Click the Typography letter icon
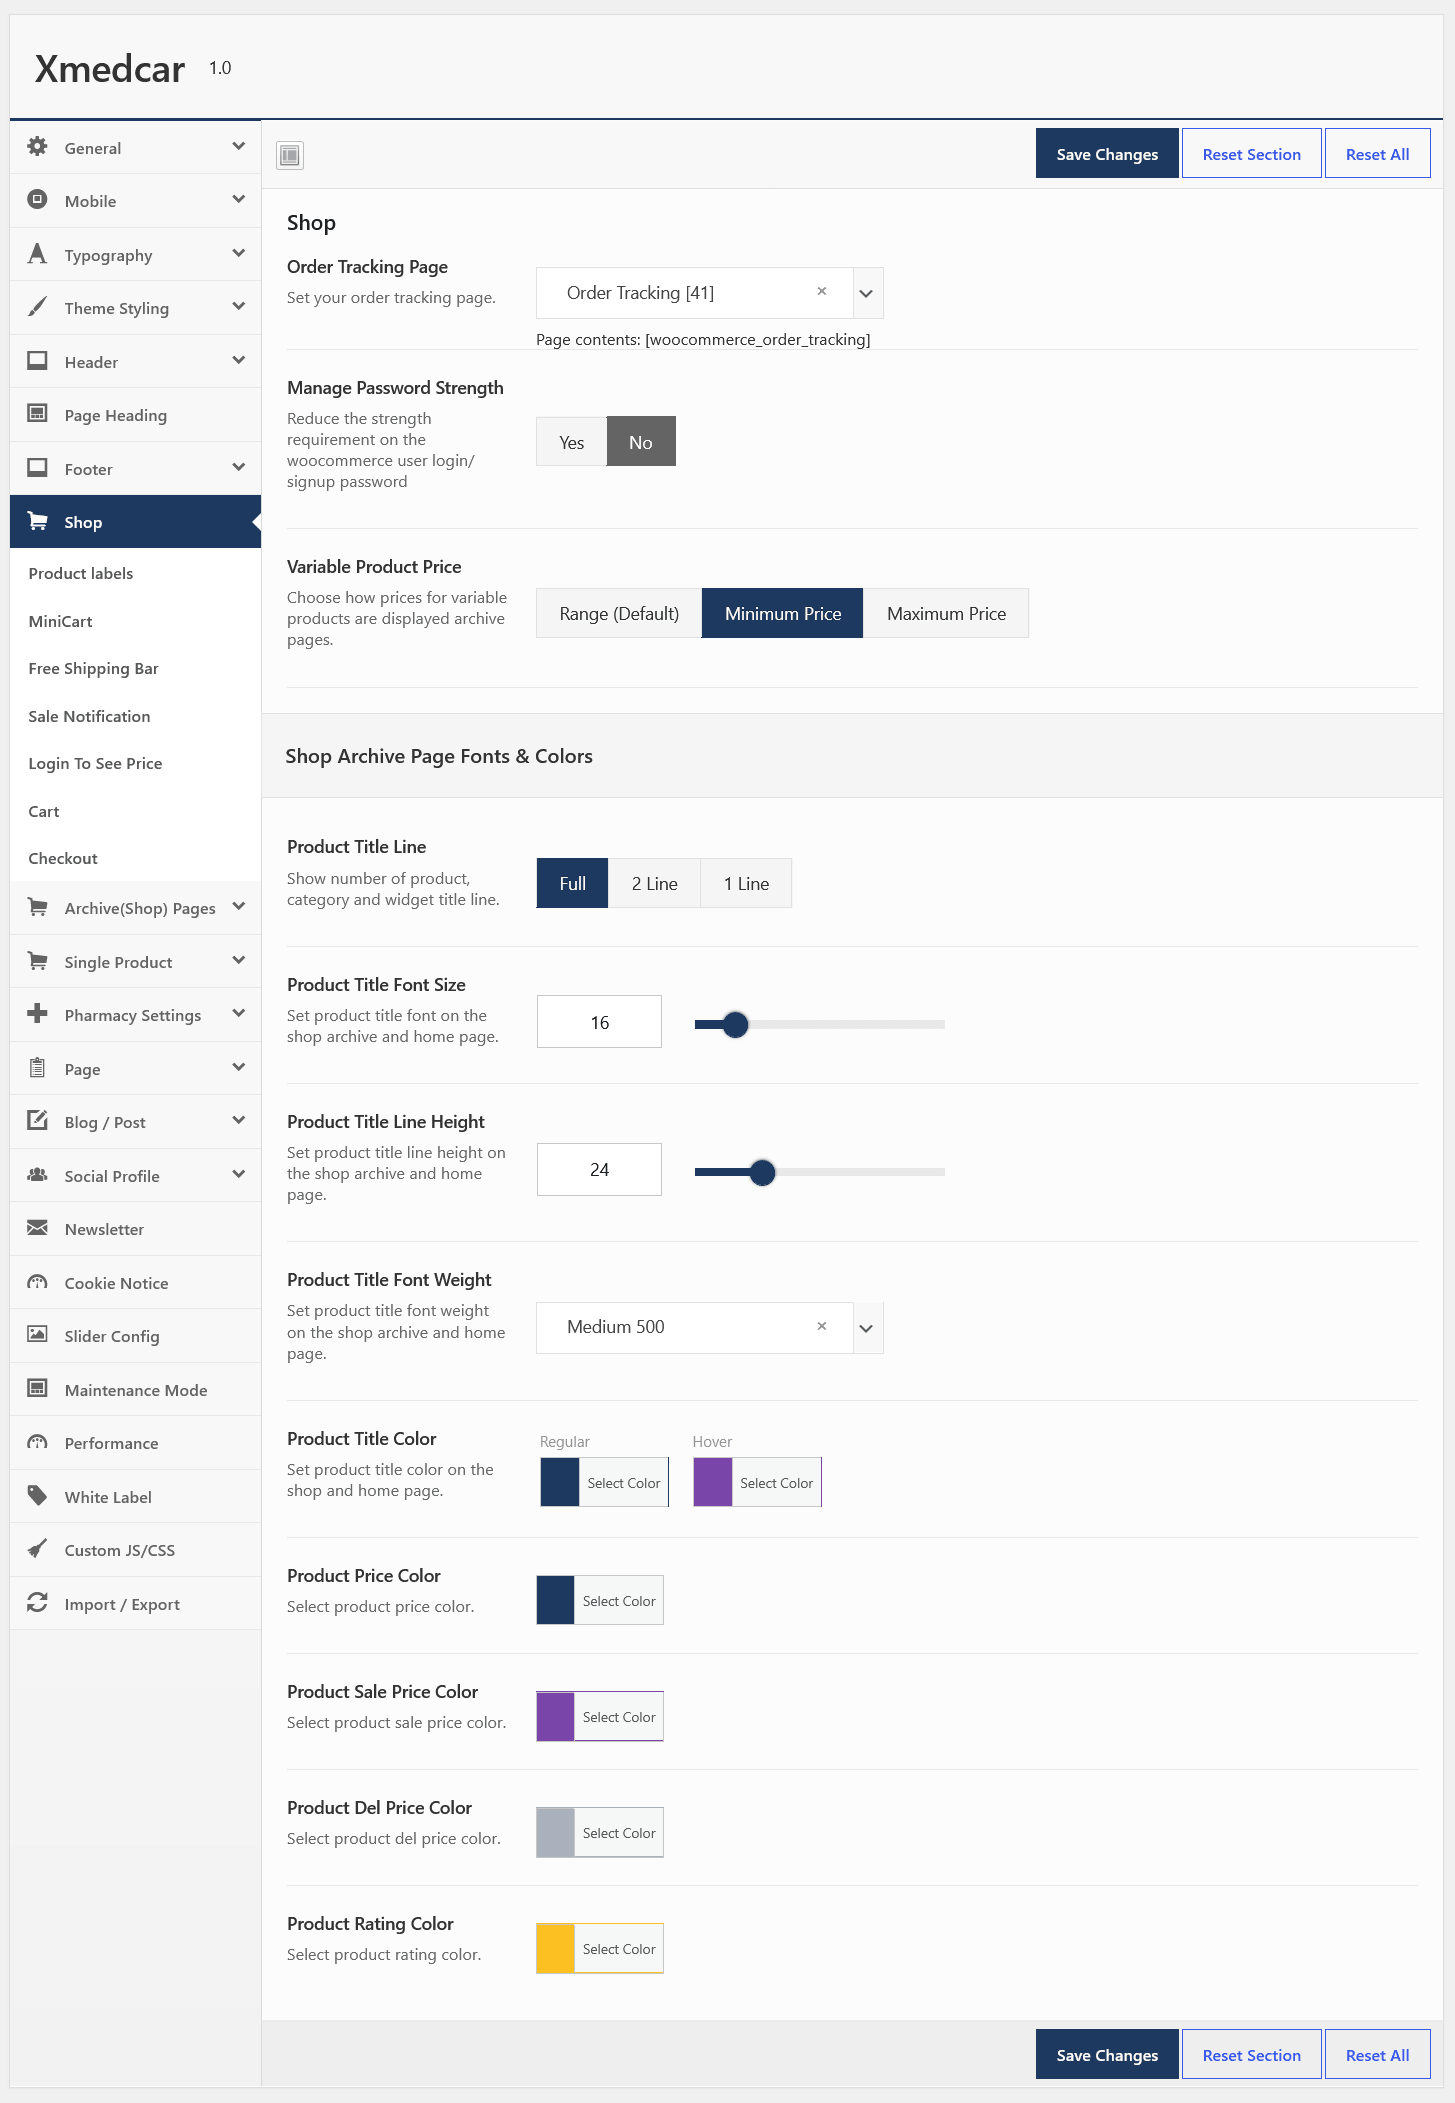1455x2103 pixels. pyautogui.click(x=38, y=254)
